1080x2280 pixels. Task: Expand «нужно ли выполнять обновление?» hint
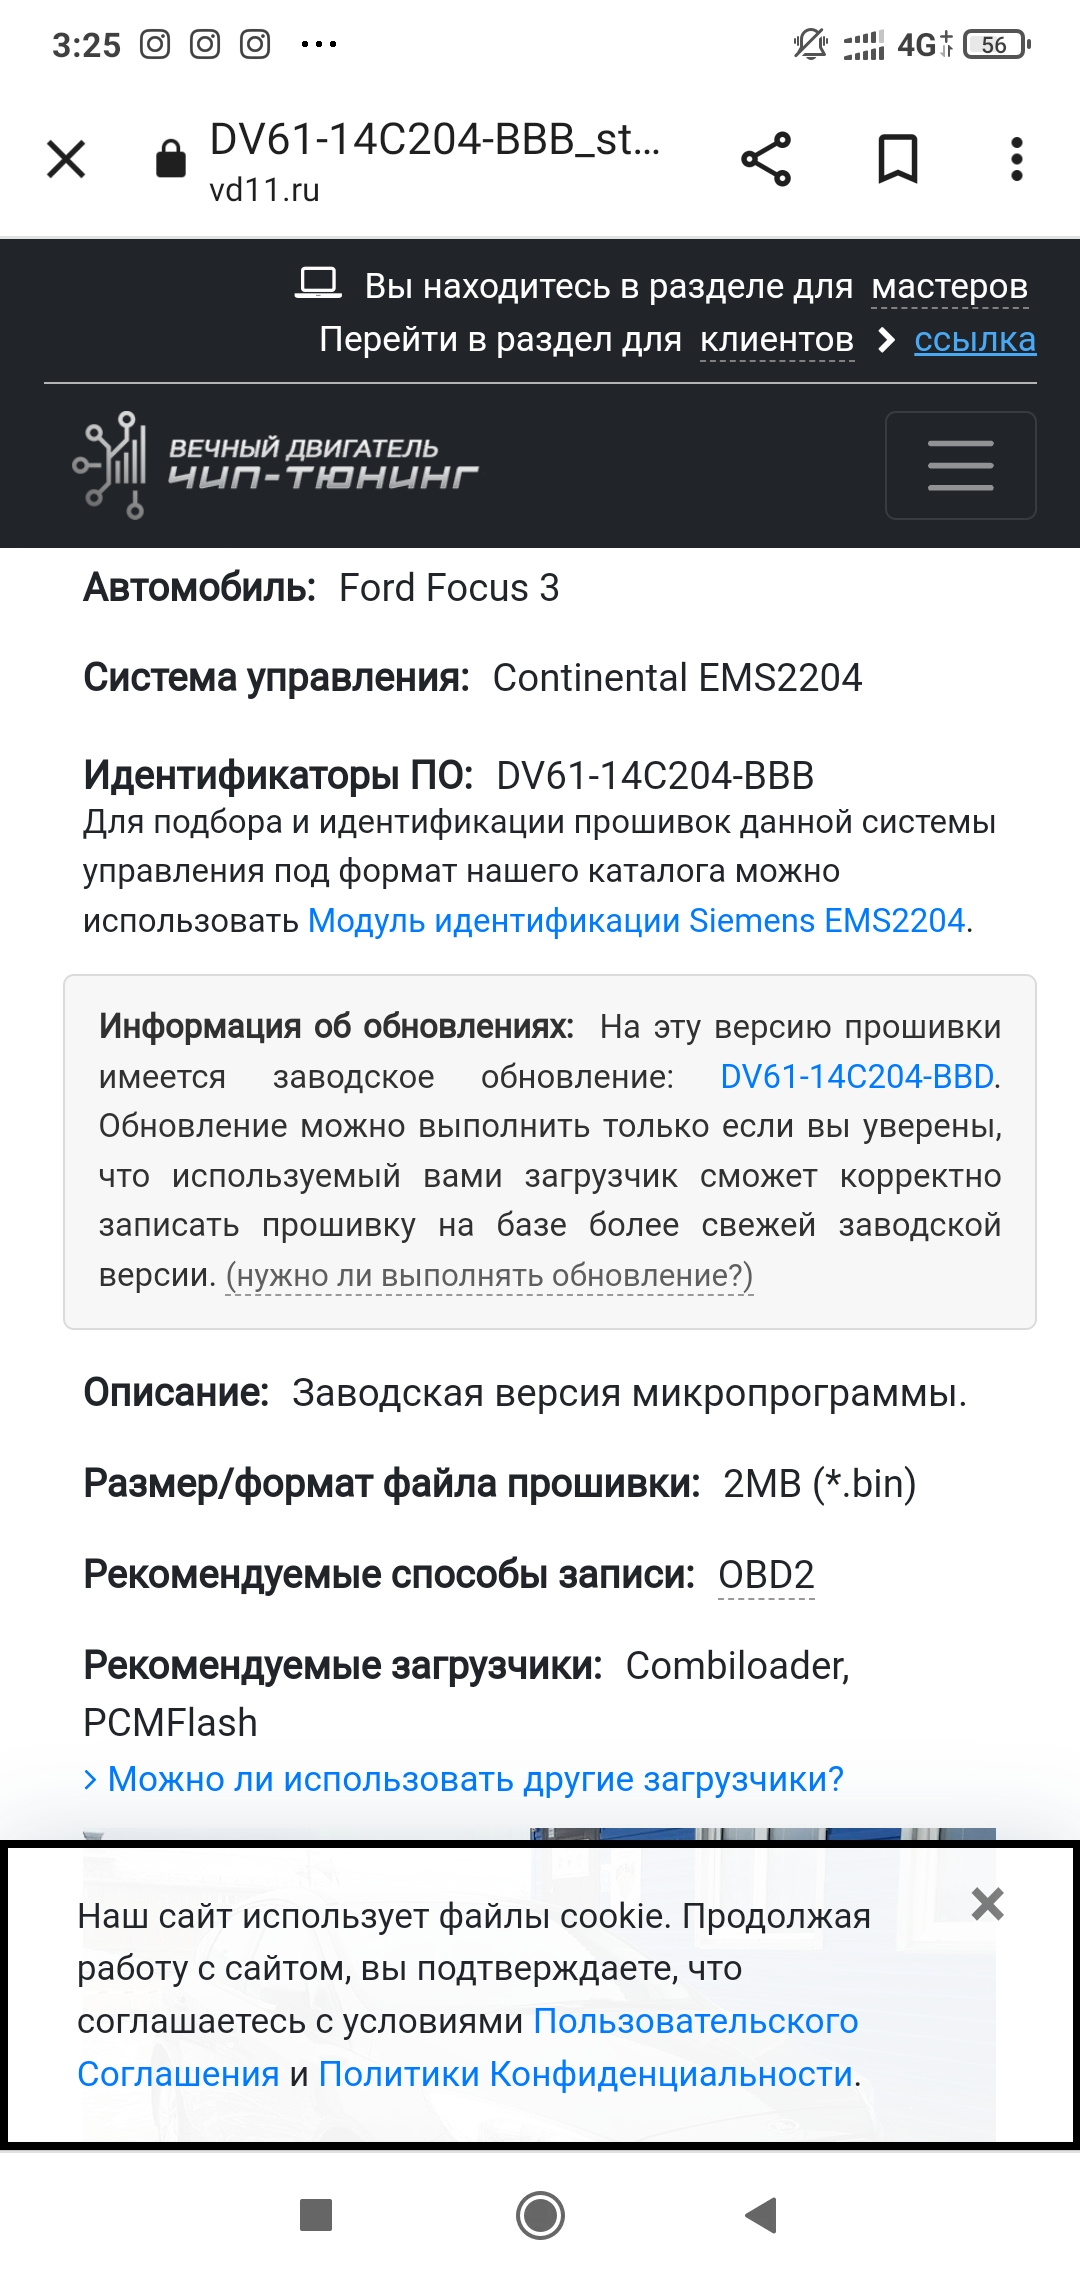(490, 1276)
